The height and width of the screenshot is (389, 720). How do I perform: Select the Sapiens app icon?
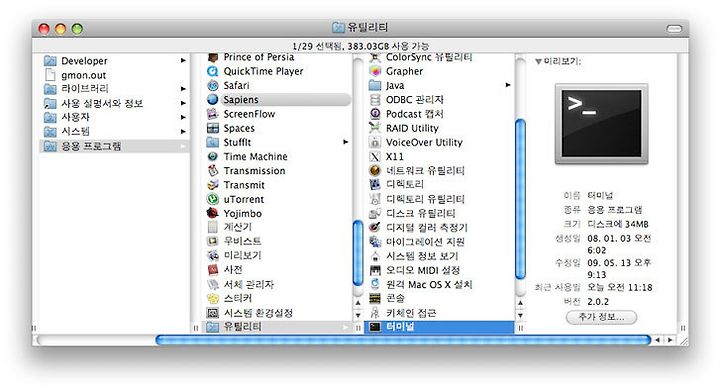click(212, 99)
